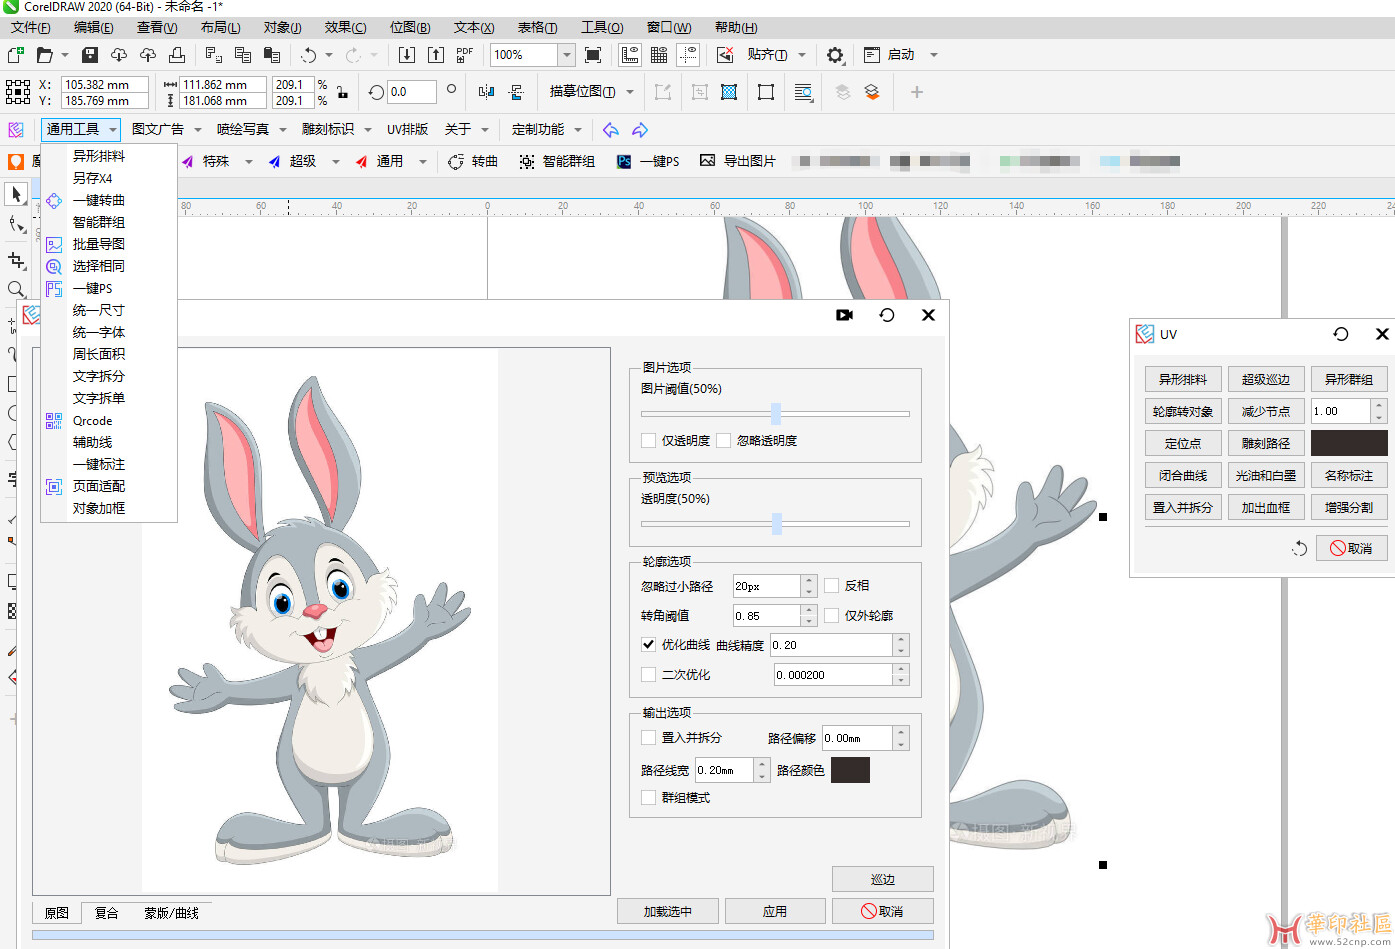Viewport: 1395px width, 949px height.
Task: Click the Print icon
Action: pos(176,55)
